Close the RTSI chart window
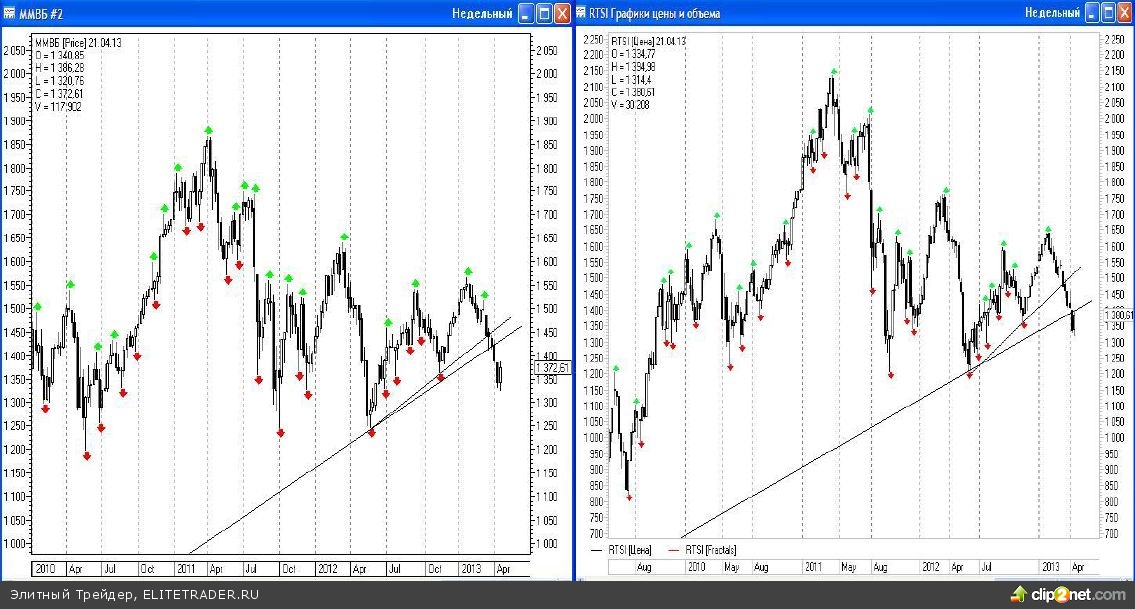1135x609 pixels. click(x=1126, y=14)
